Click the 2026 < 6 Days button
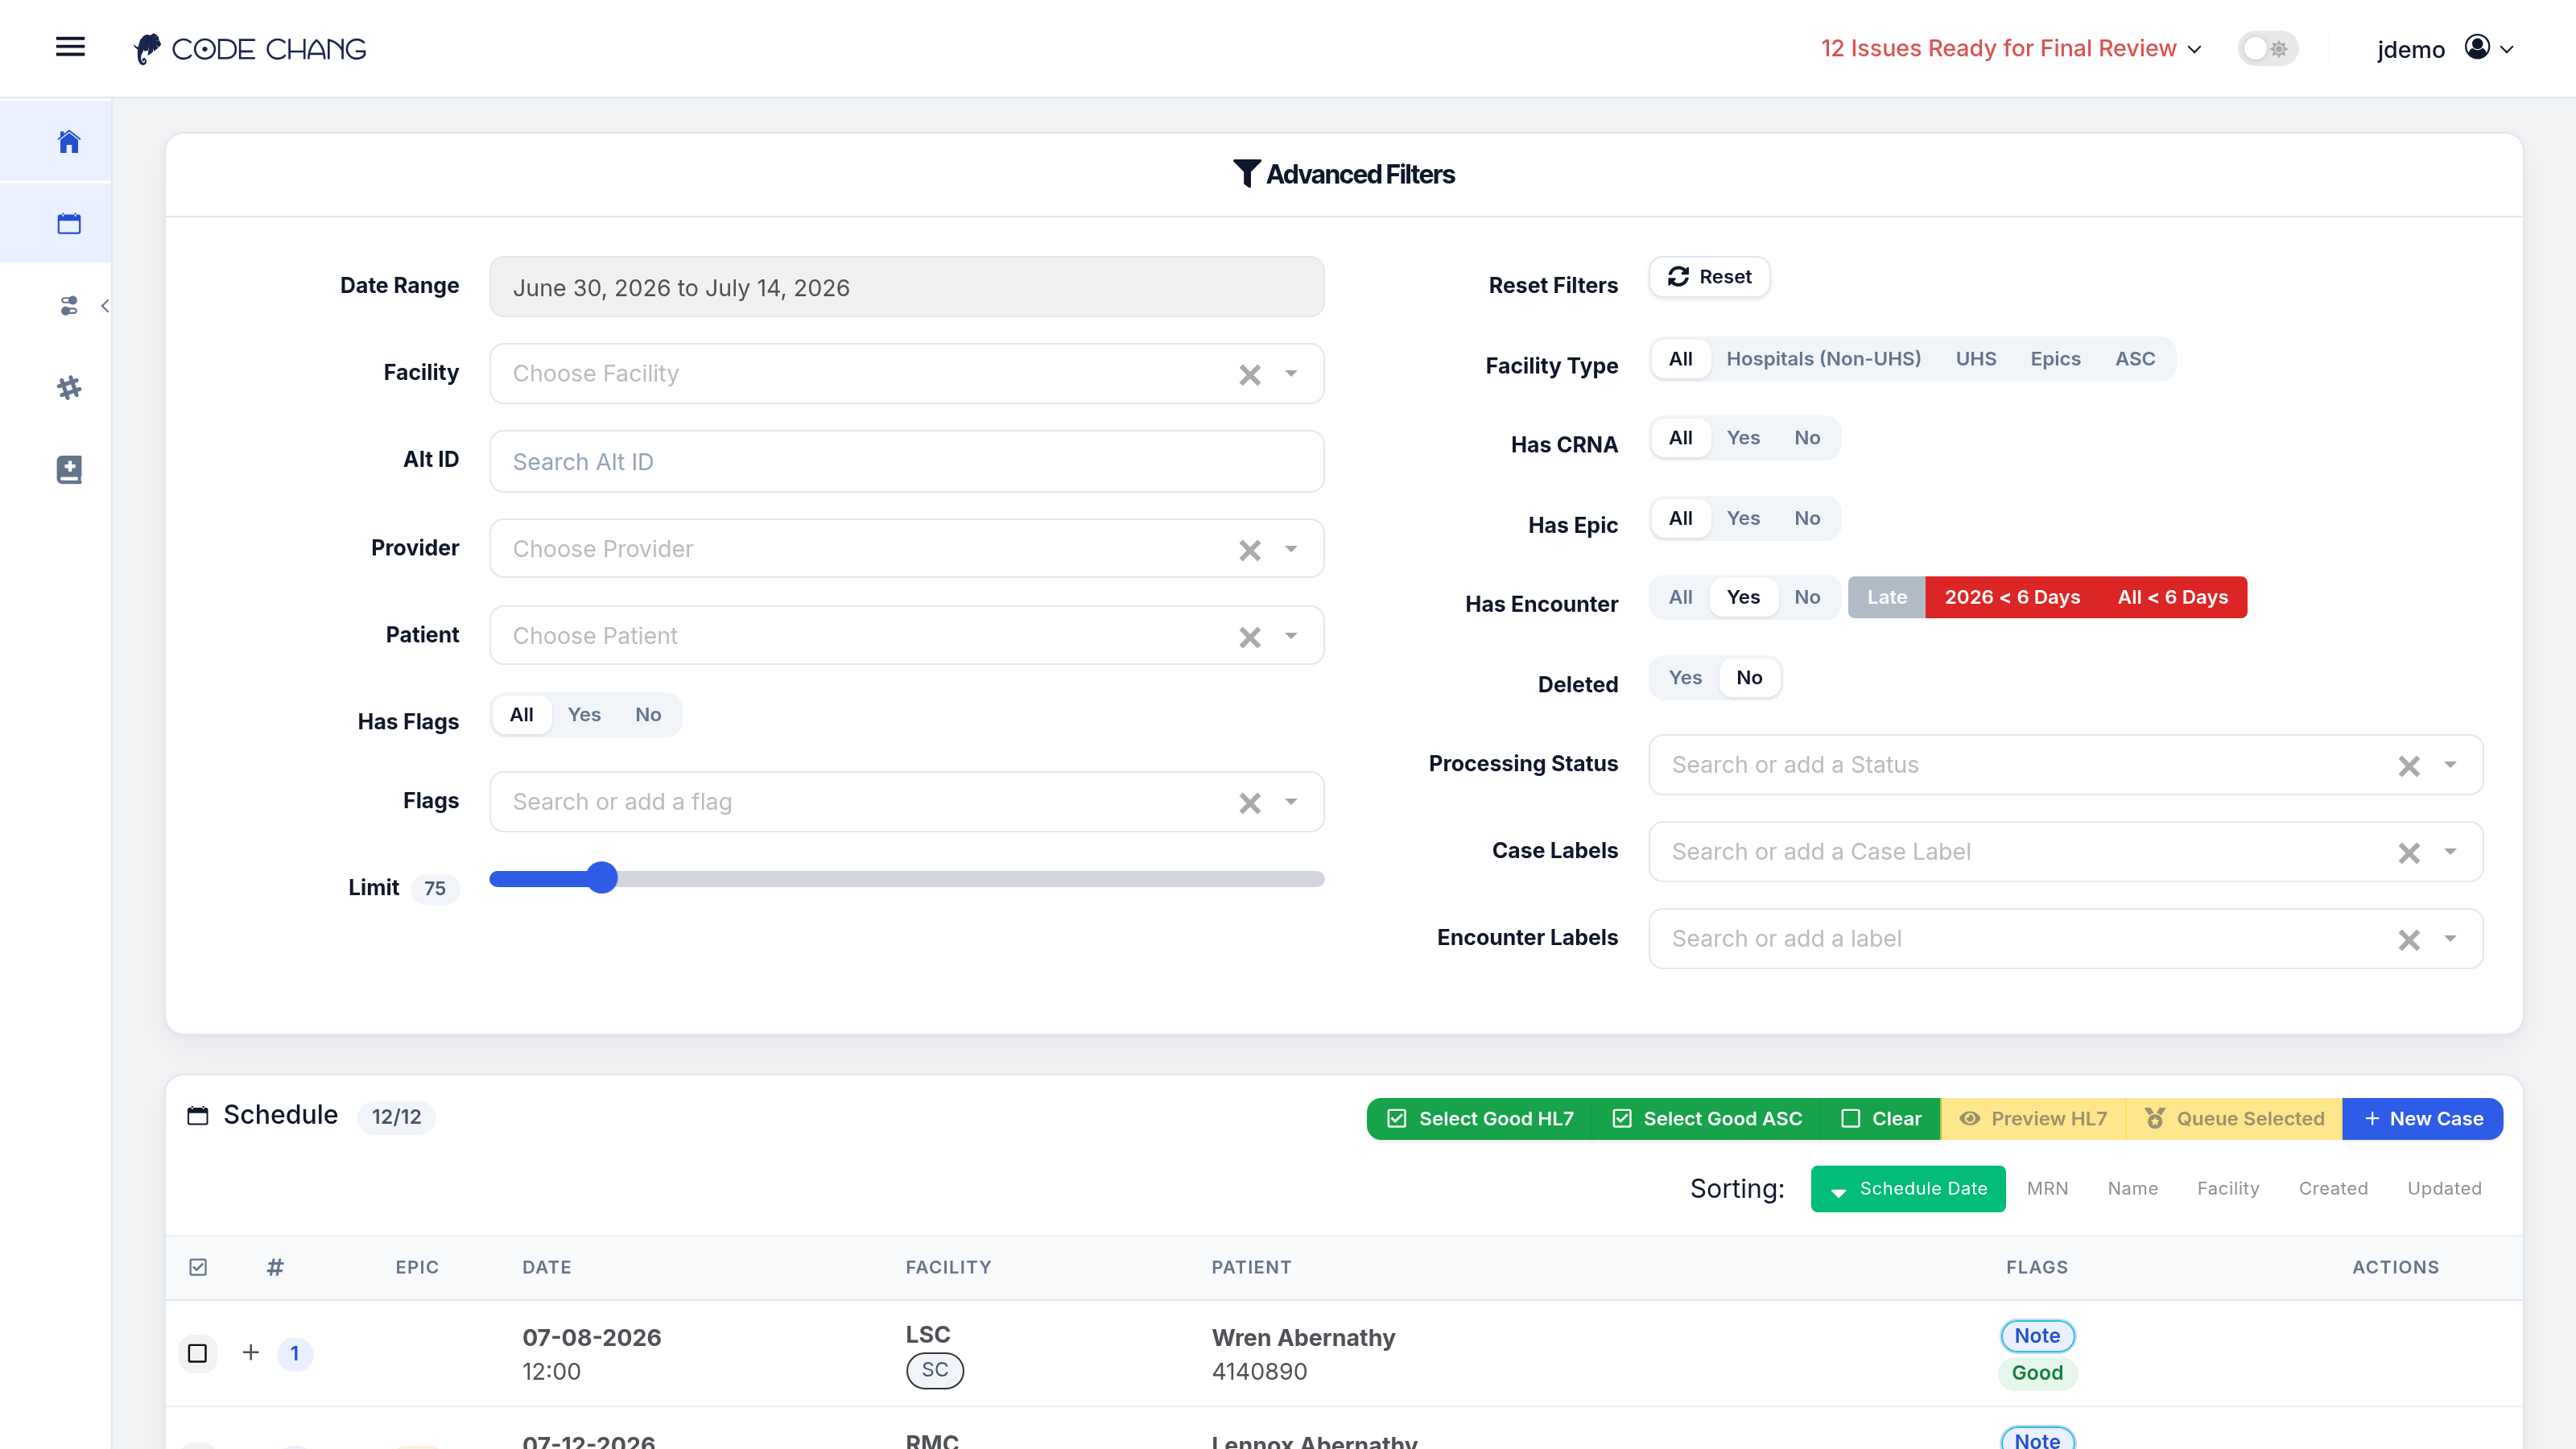This screenshot has height=1449, width=2576. point(2012,597)
